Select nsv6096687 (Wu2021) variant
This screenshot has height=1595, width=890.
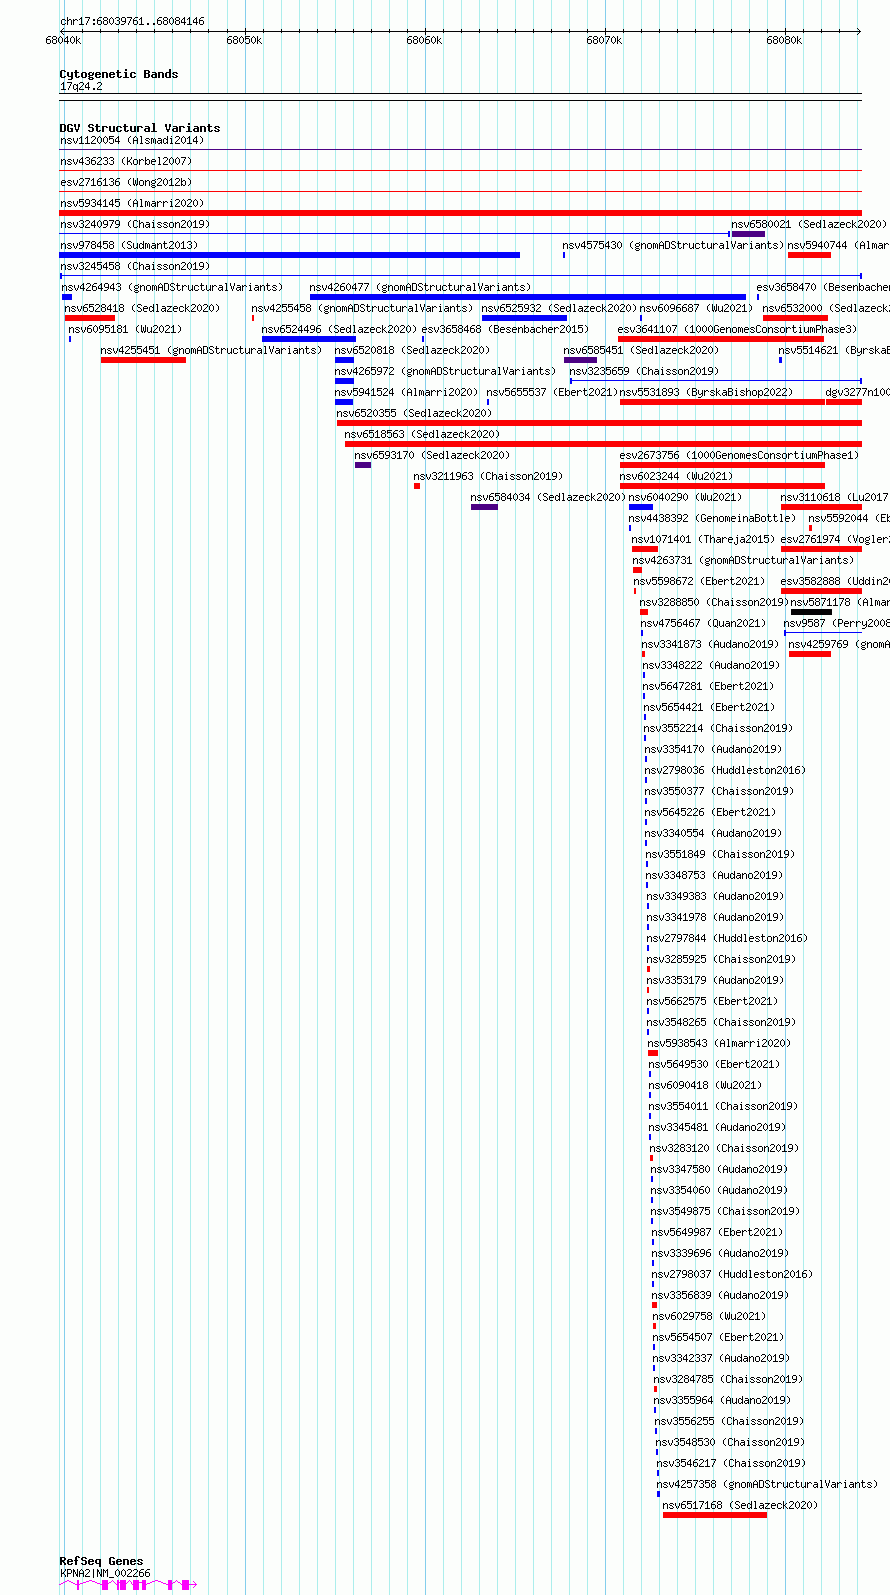(697, 308)
